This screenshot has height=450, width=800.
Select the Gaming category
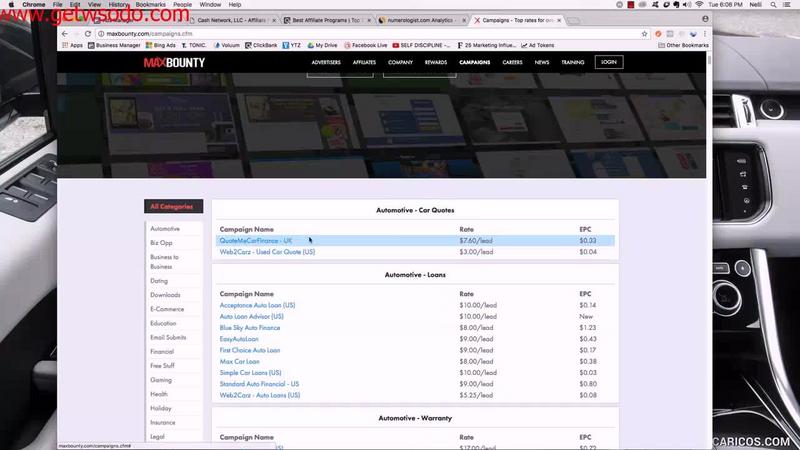(161, 380)
